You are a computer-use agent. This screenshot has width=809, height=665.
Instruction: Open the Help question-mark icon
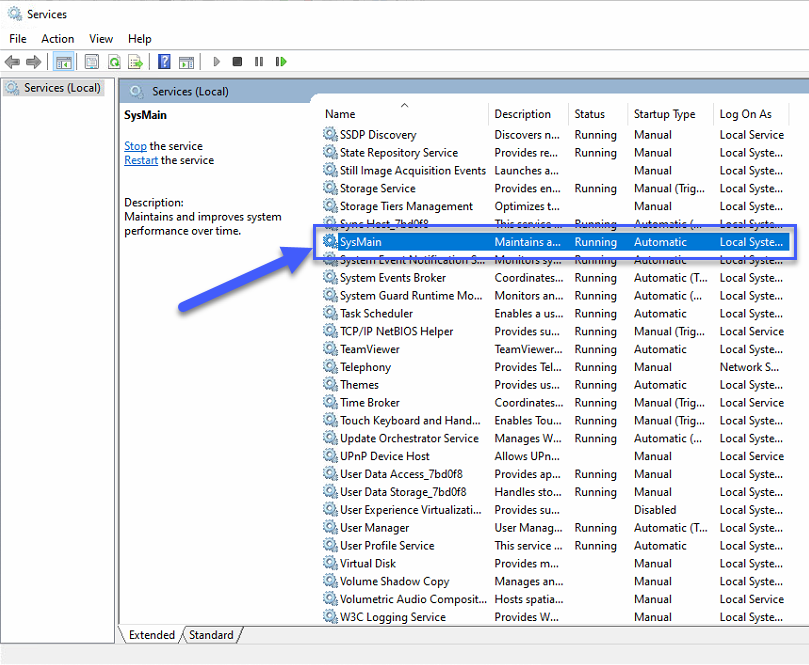click(x=164, y=62)
